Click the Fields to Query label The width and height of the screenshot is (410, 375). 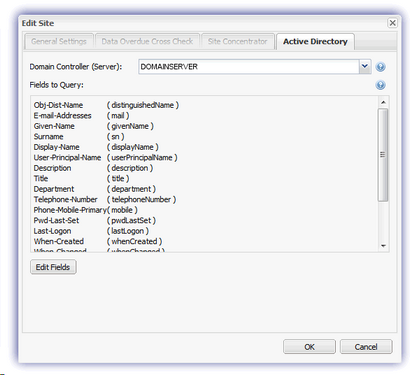click(x=56, y=85)
